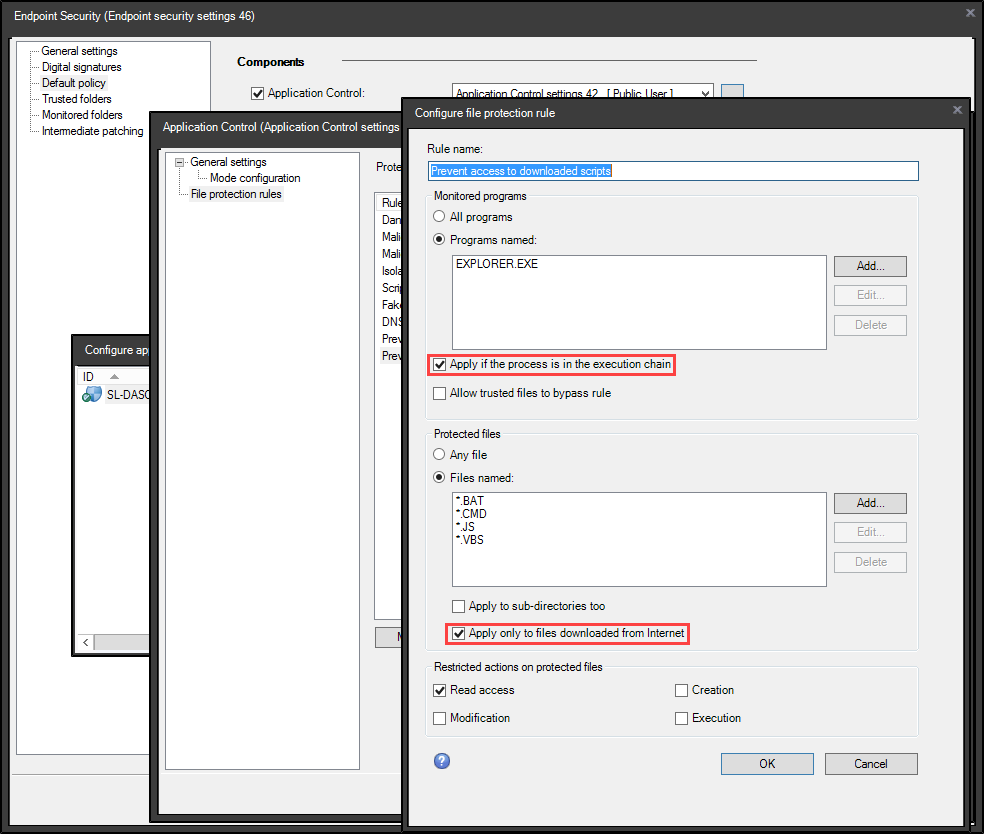Select the 'All programs' radio button
Image resolution: width=984 pixels, height=834 pixels.
coord(439,217)
